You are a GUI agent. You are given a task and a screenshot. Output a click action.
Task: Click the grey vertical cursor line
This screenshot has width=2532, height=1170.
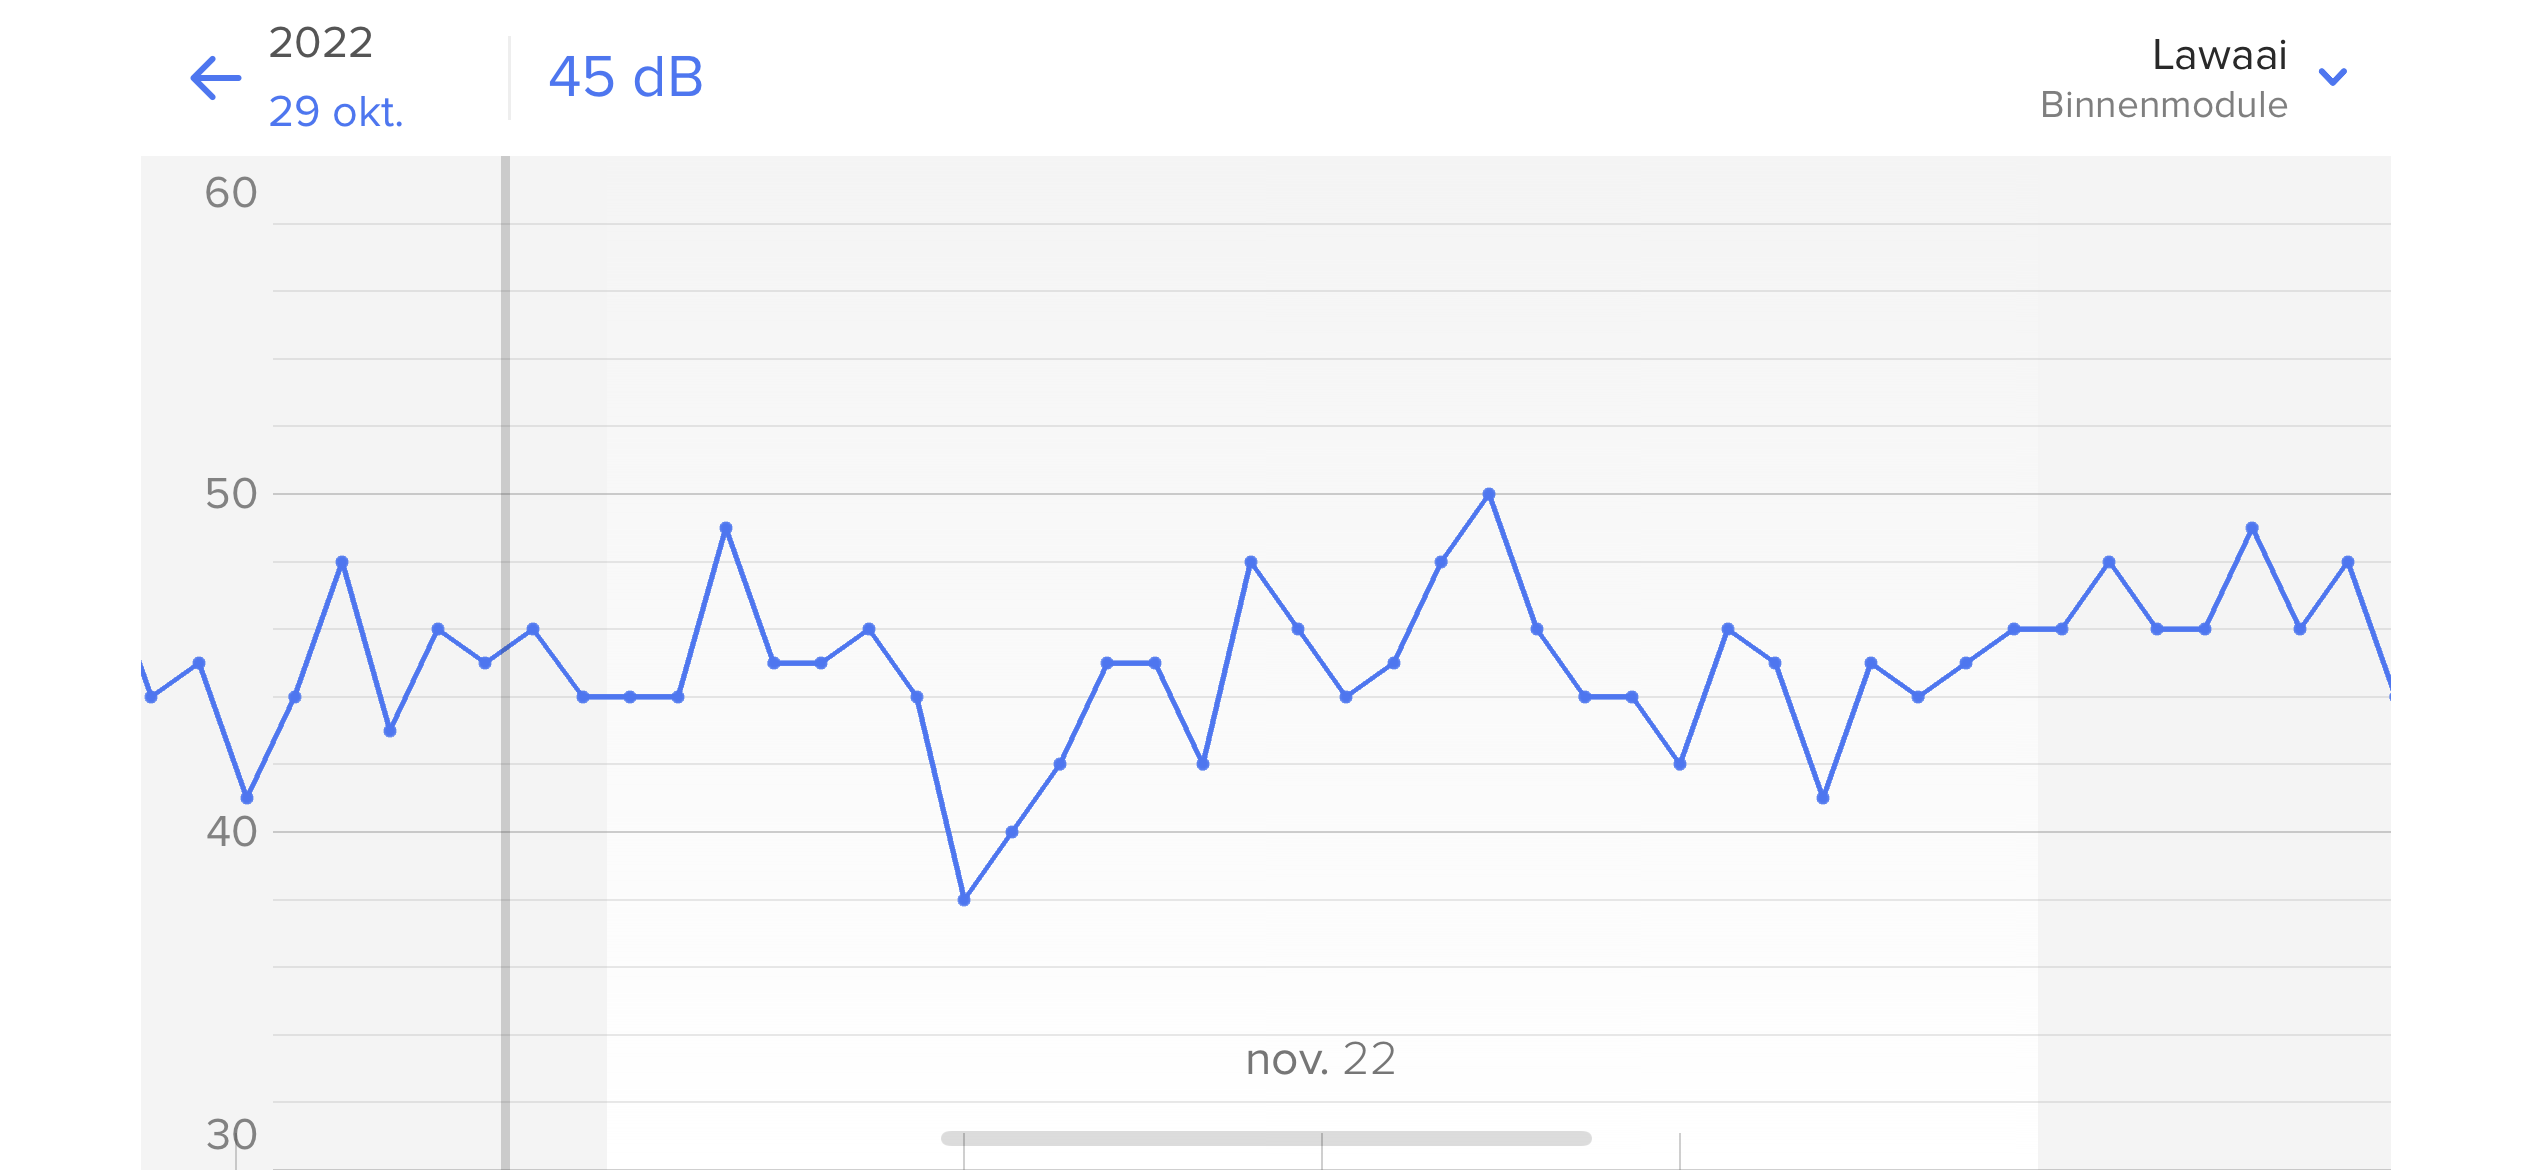point(505,662)
